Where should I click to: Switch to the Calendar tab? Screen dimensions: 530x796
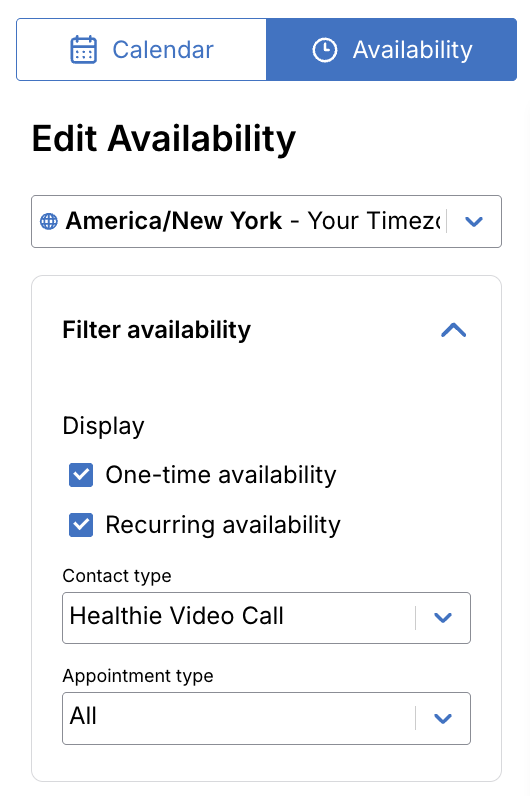click(x=142, y=49)
